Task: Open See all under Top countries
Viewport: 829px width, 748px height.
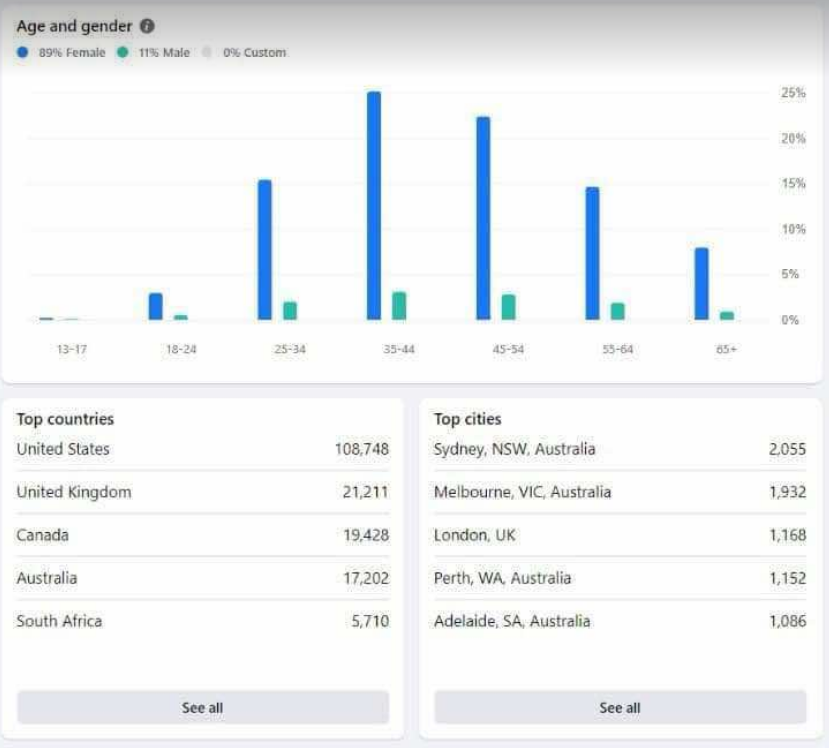Action: pos(203,707)
